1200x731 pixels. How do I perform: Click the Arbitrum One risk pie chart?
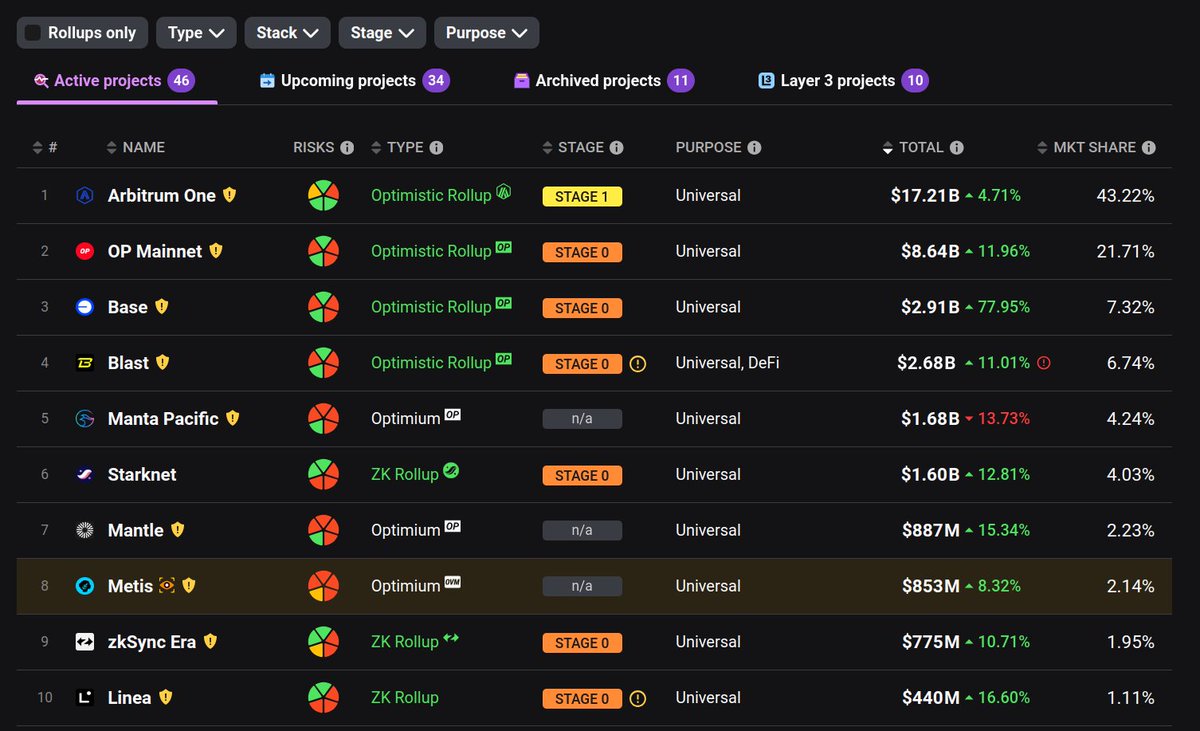(323, 196)
